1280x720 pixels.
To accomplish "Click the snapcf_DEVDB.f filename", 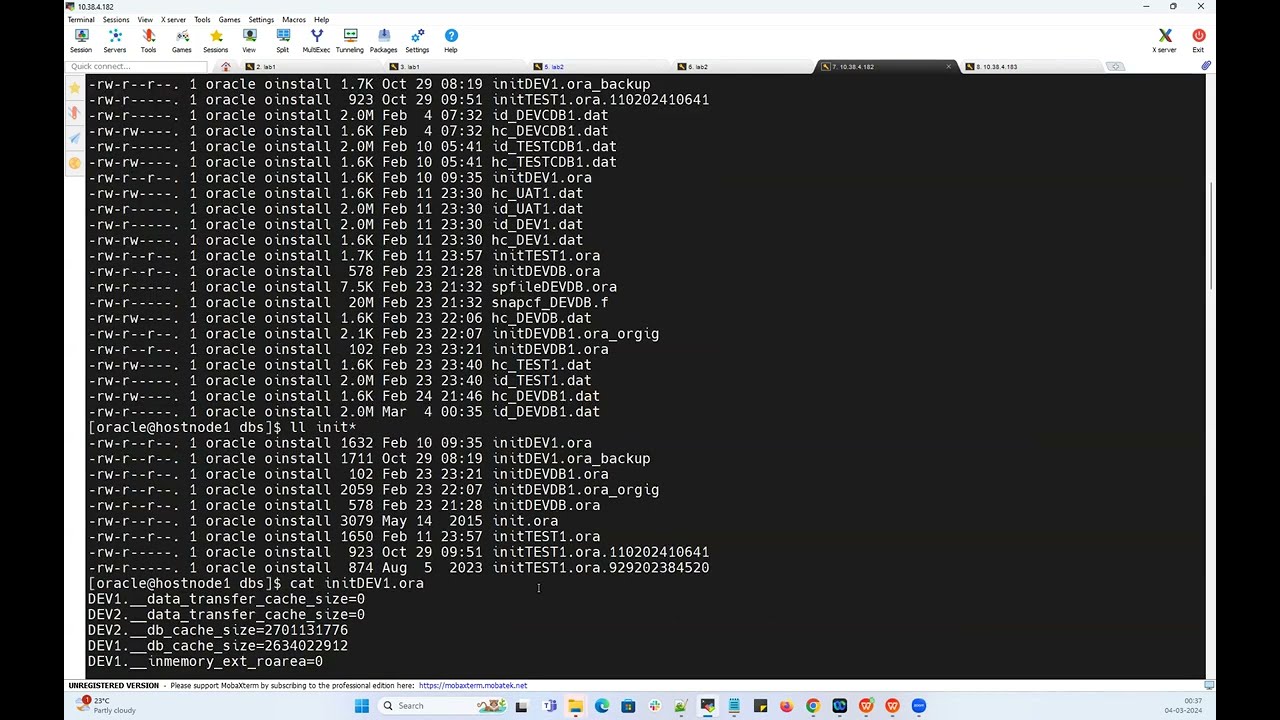I will click(x=550, y=303).
